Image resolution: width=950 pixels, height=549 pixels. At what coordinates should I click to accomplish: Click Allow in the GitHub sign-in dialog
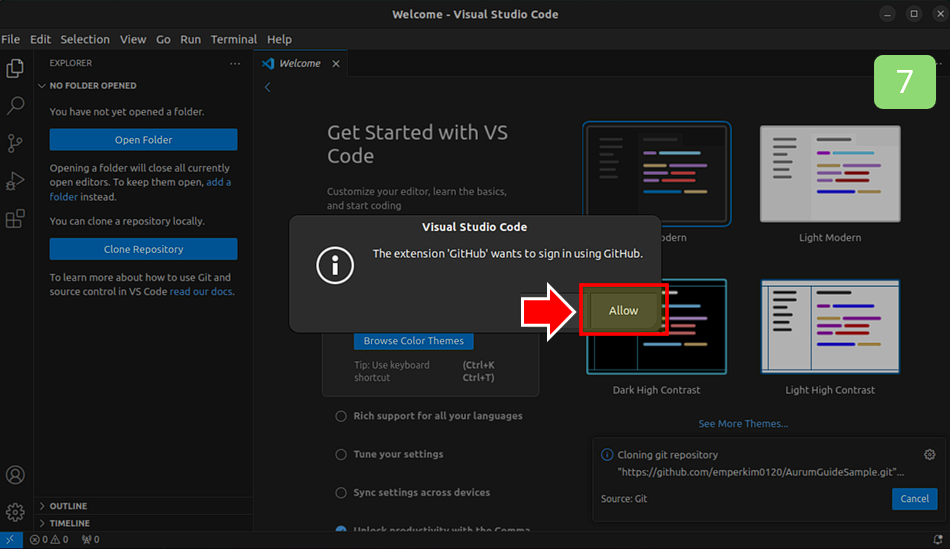623,310
